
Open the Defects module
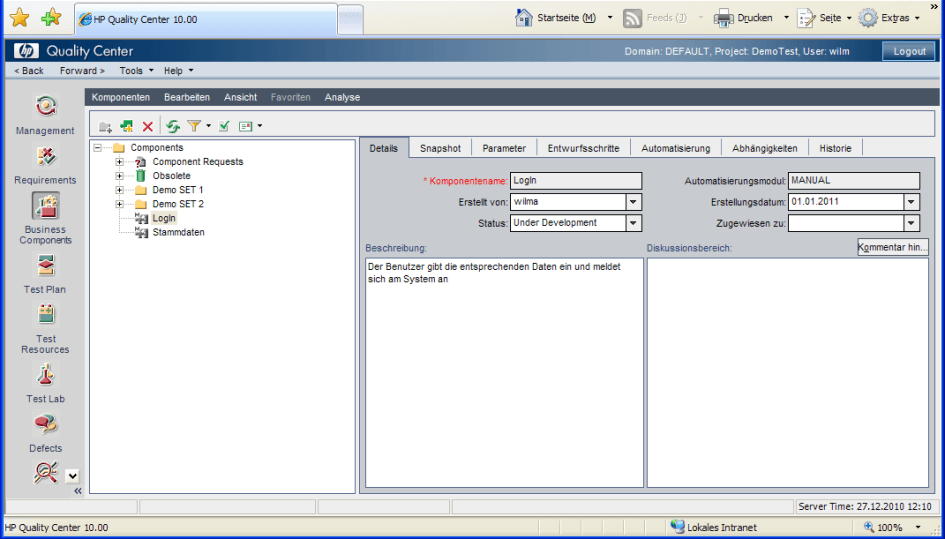tap(45, 425)
